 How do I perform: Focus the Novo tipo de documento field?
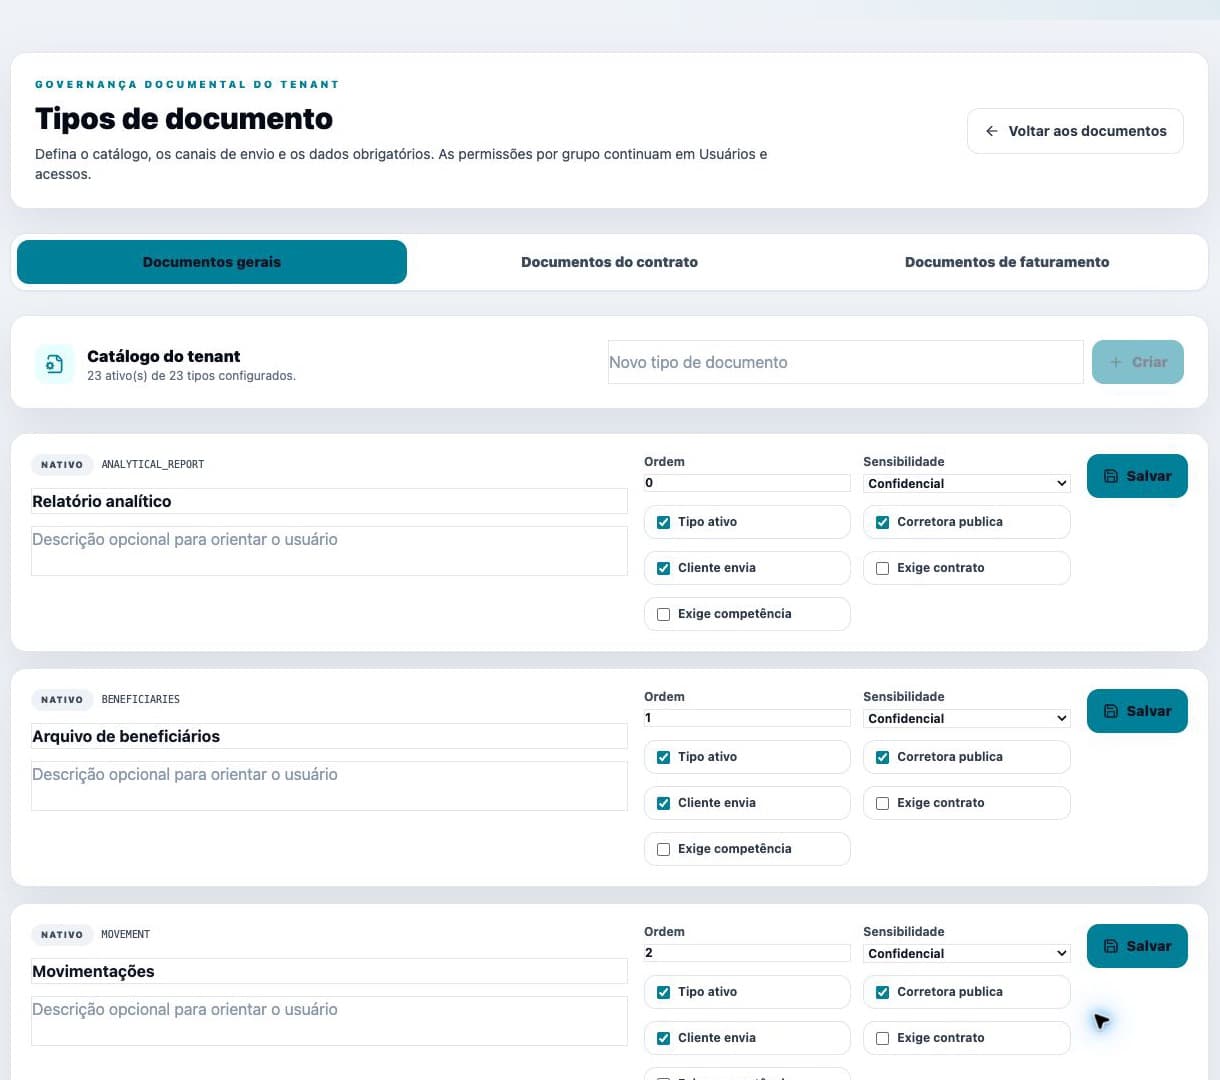coord(845,362)
